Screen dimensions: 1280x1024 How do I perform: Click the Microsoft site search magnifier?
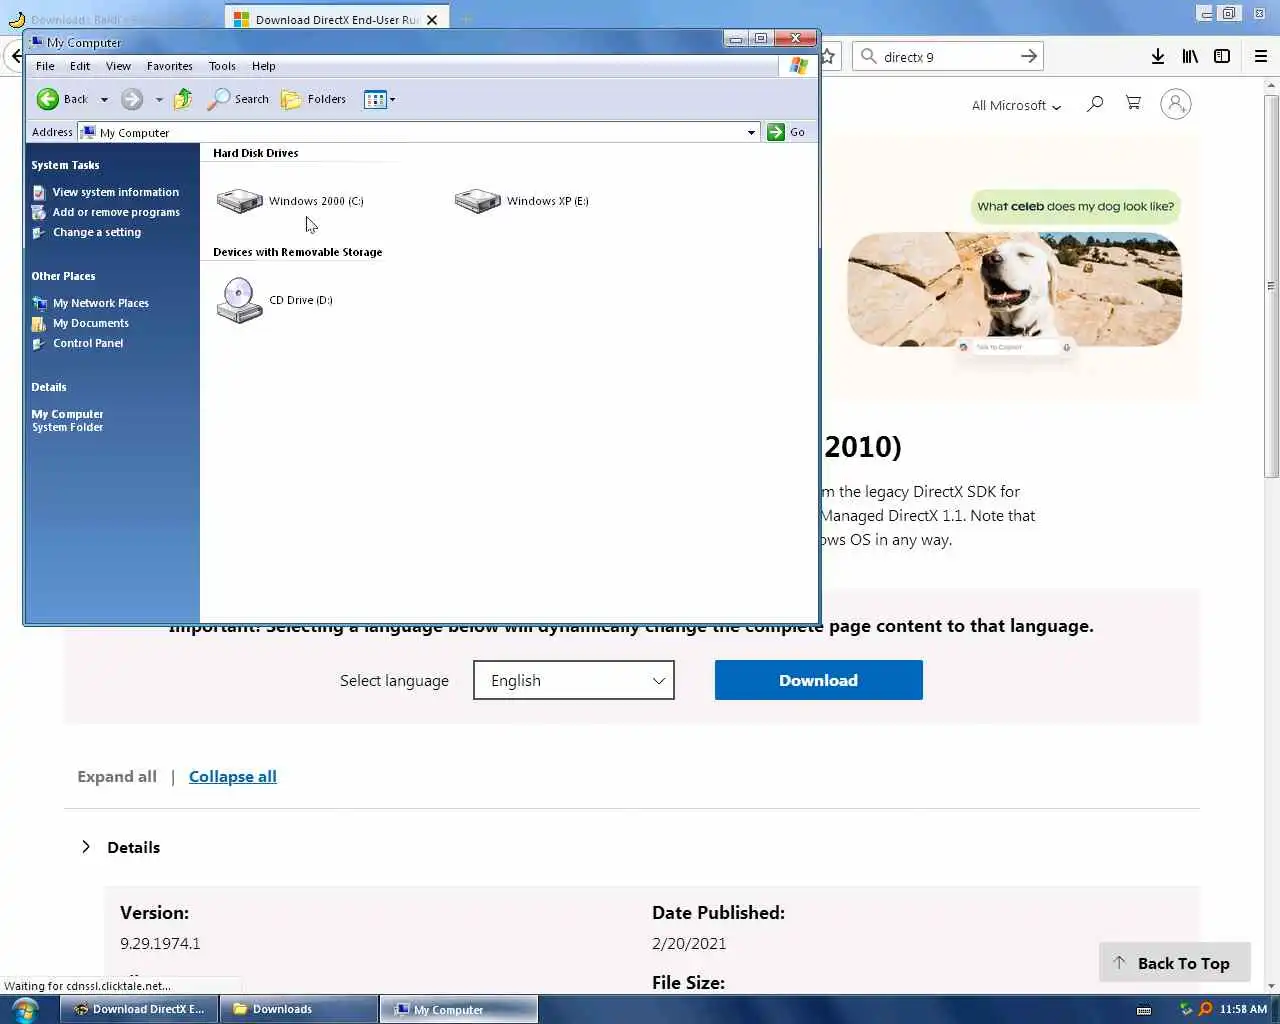(x=1095, y=103)
